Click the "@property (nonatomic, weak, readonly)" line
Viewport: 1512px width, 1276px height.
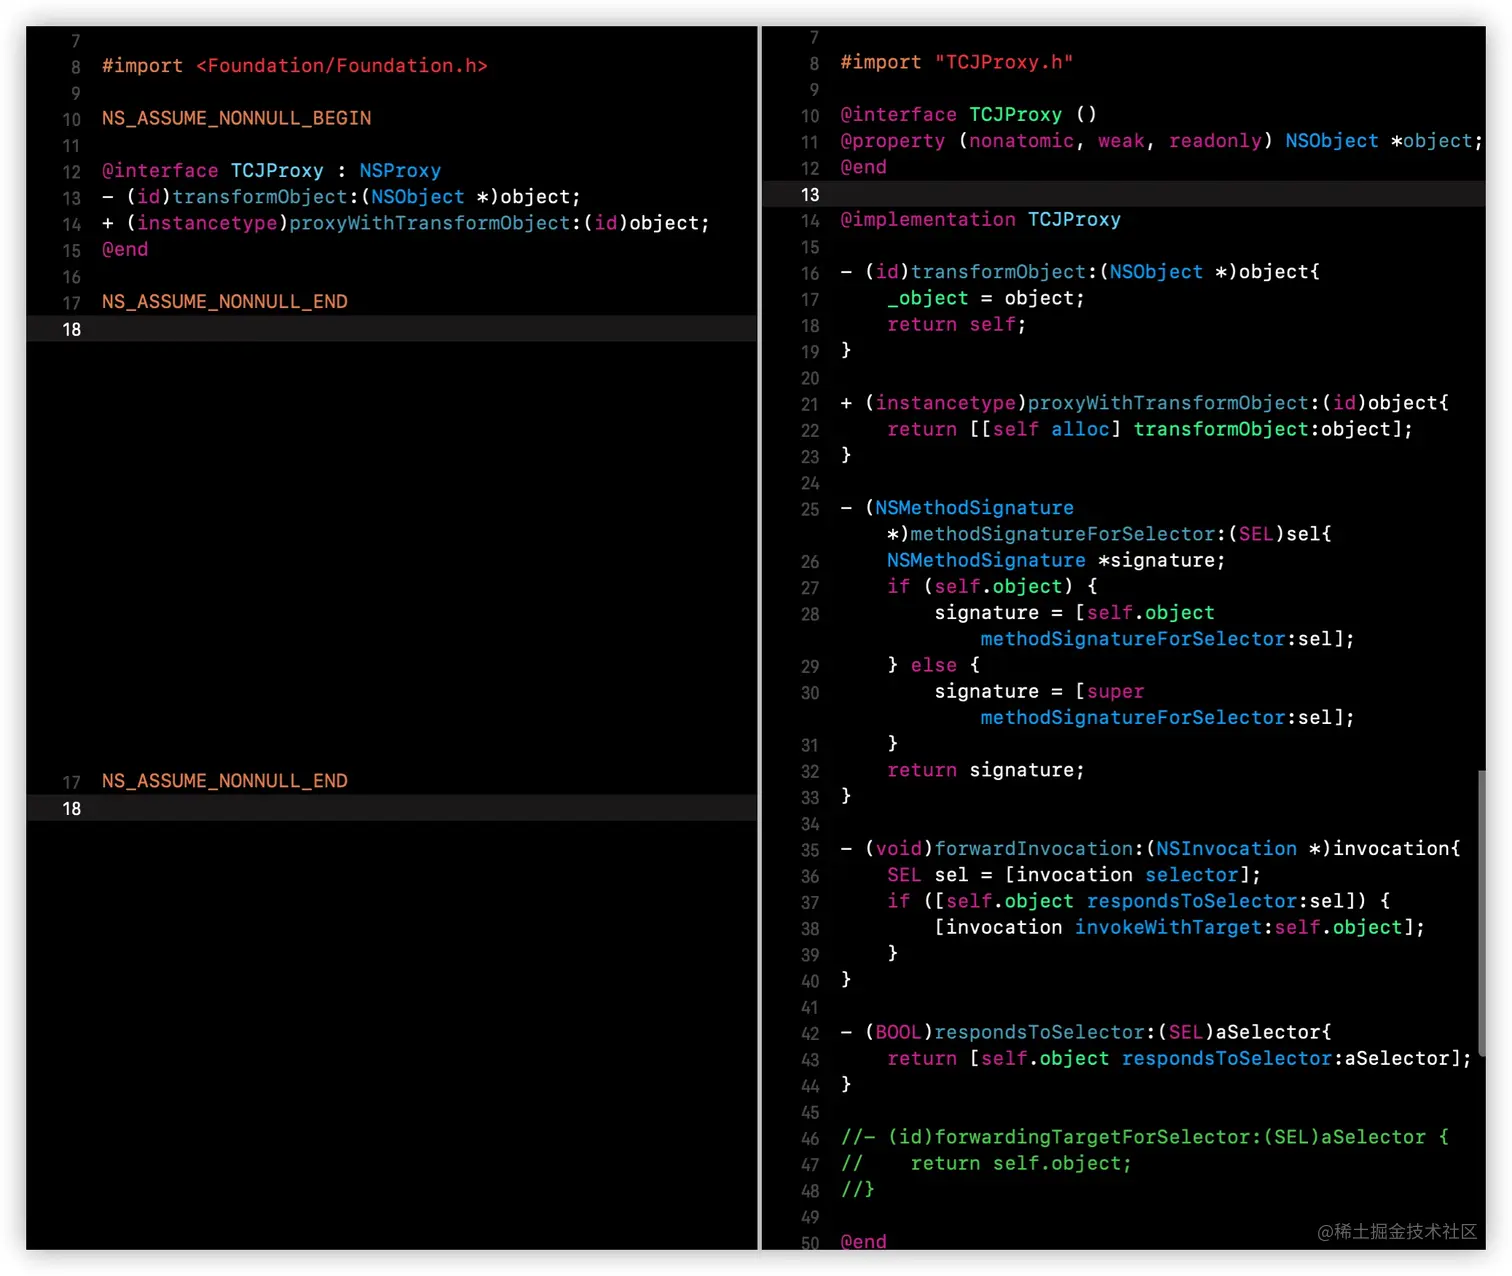[1162, 141]
